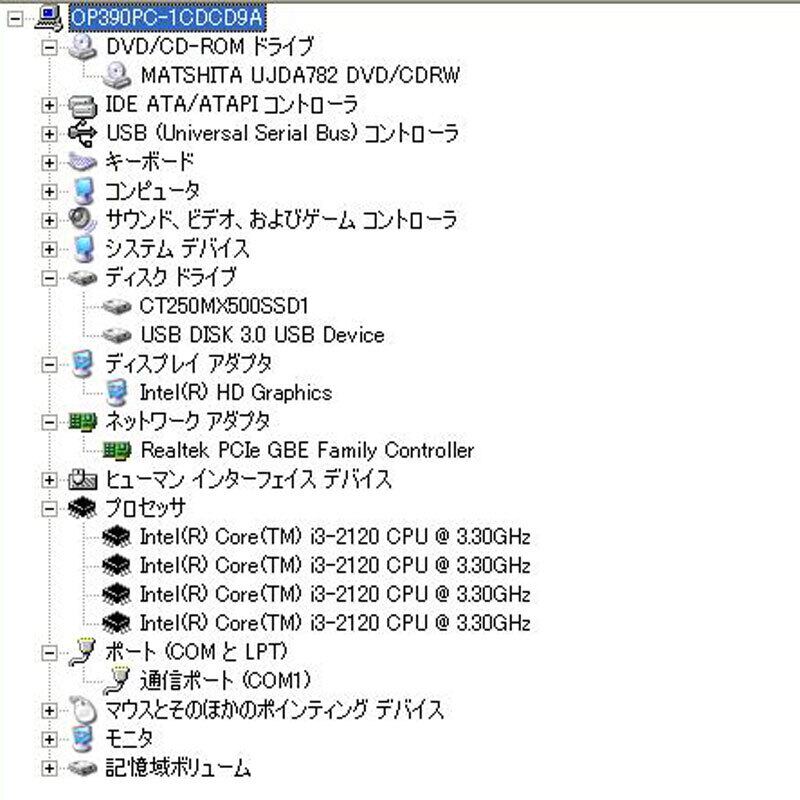Click the USB コントローラ trident icon
Screen dimensions: 800x800
pos(82,133)
